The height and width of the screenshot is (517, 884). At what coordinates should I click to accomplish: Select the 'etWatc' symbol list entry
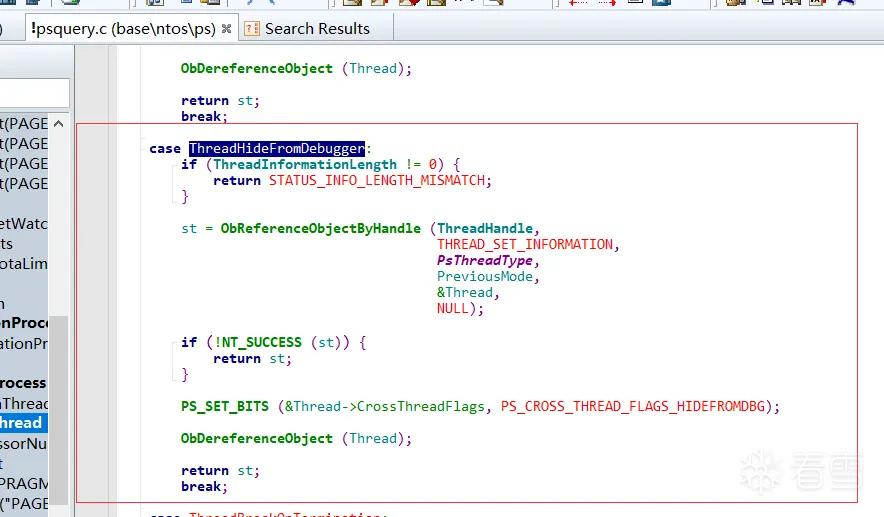pos(24,224)
